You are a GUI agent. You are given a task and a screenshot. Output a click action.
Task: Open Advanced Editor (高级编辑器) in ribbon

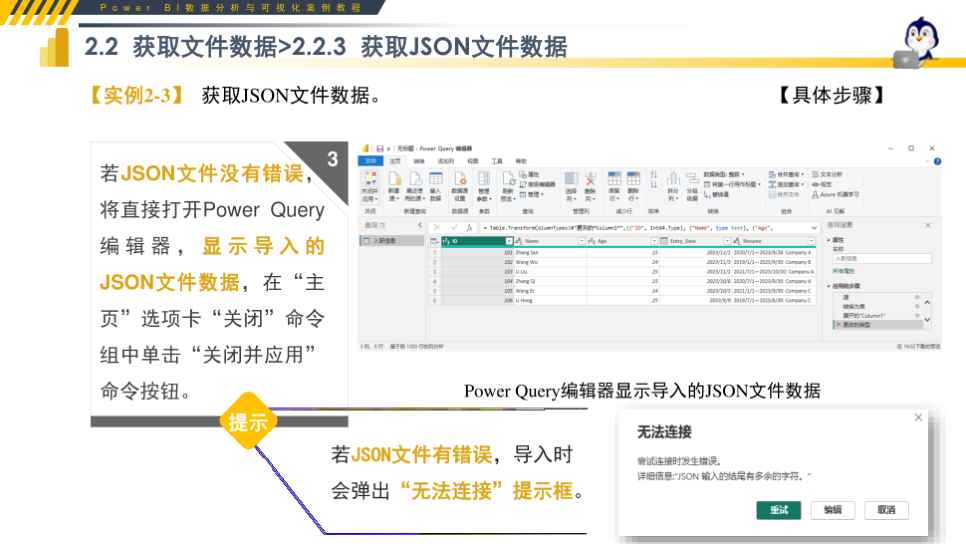point(538,184)
